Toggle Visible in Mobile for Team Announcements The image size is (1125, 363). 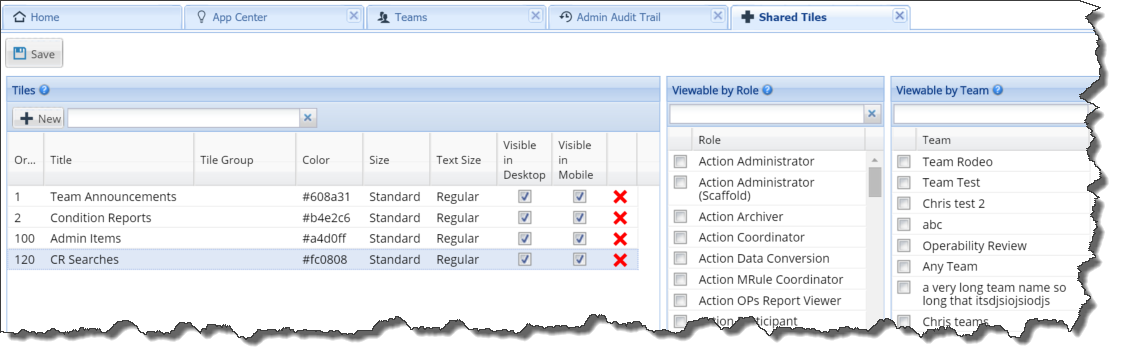579,197
